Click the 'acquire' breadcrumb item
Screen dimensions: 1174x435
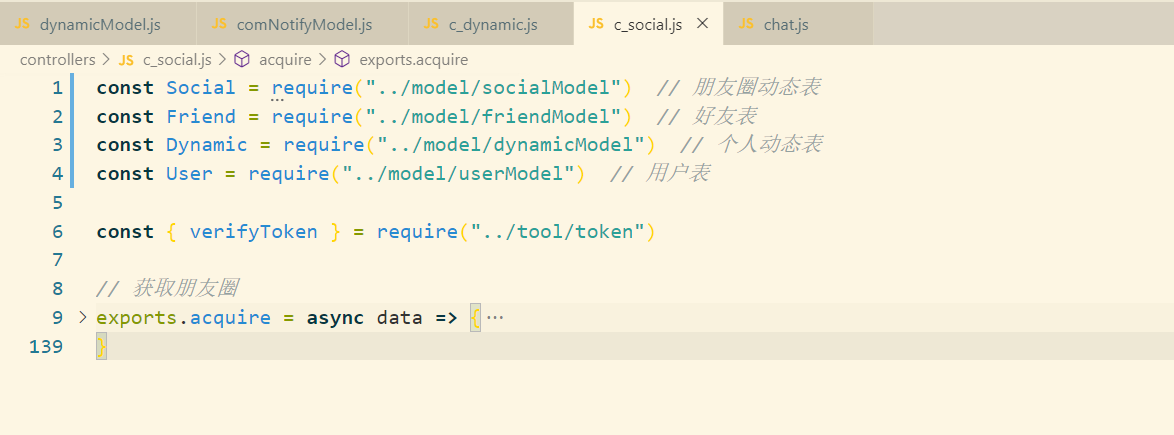285,60
